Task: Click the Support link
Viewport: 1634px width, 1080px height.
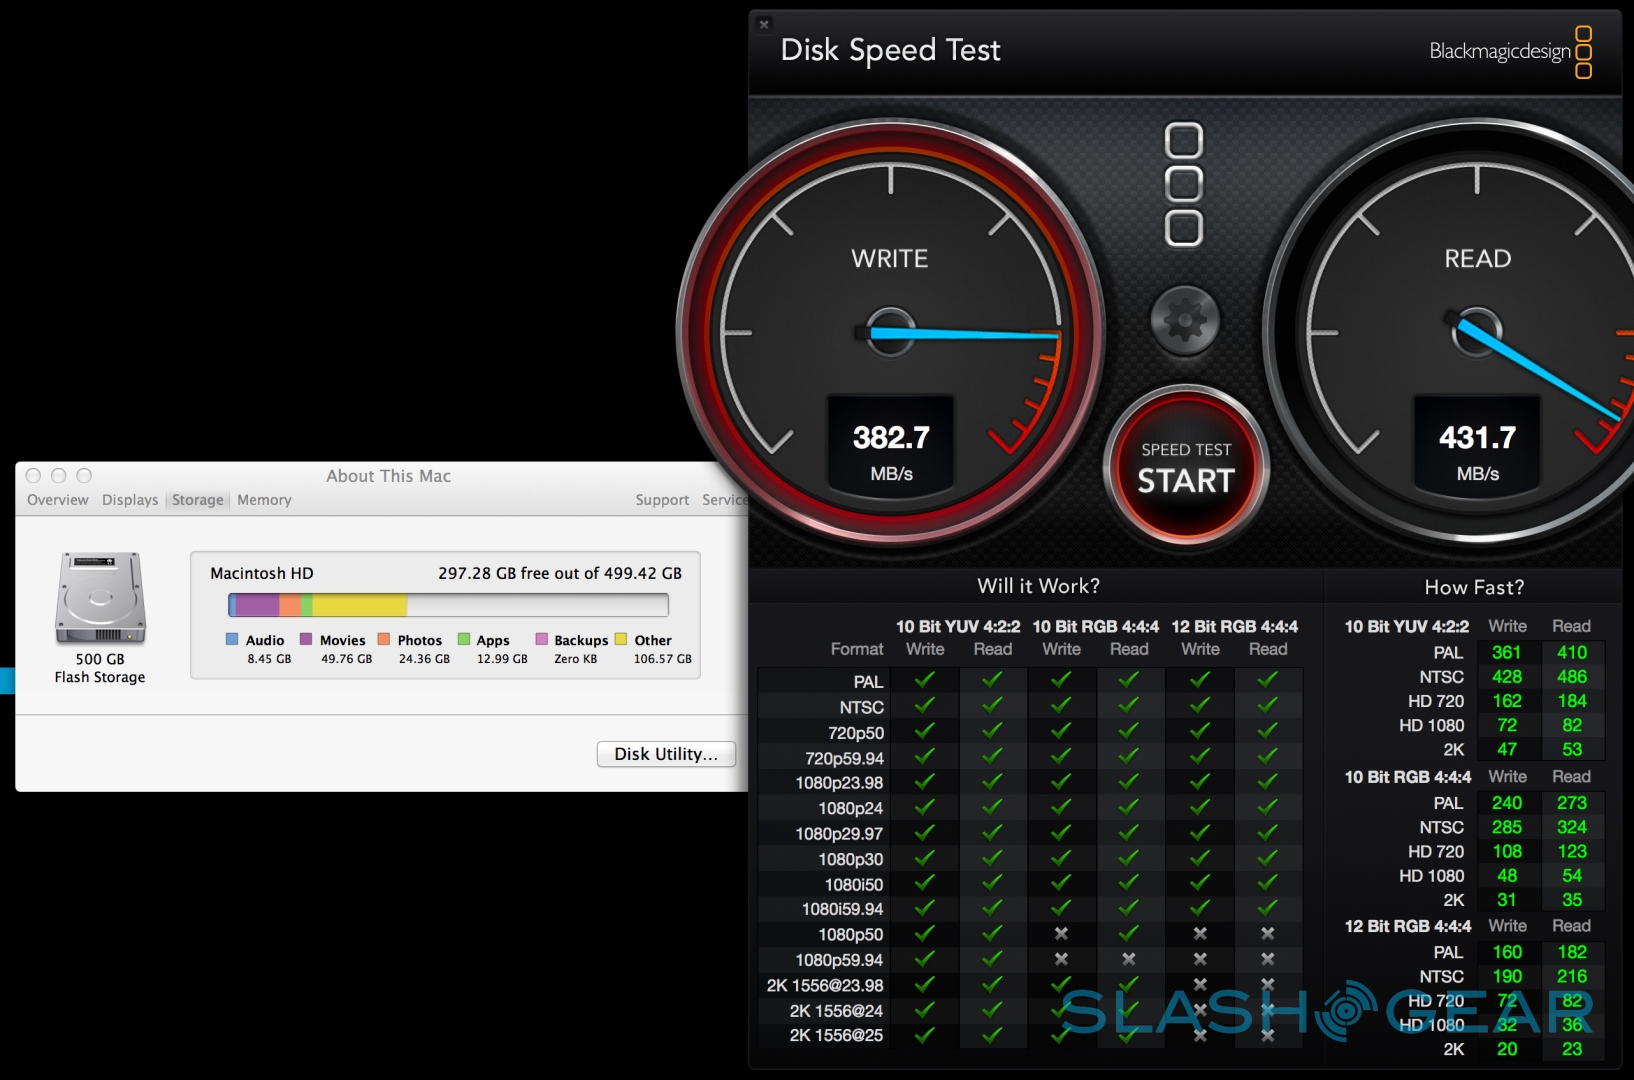Action: (x=662, y=500)
